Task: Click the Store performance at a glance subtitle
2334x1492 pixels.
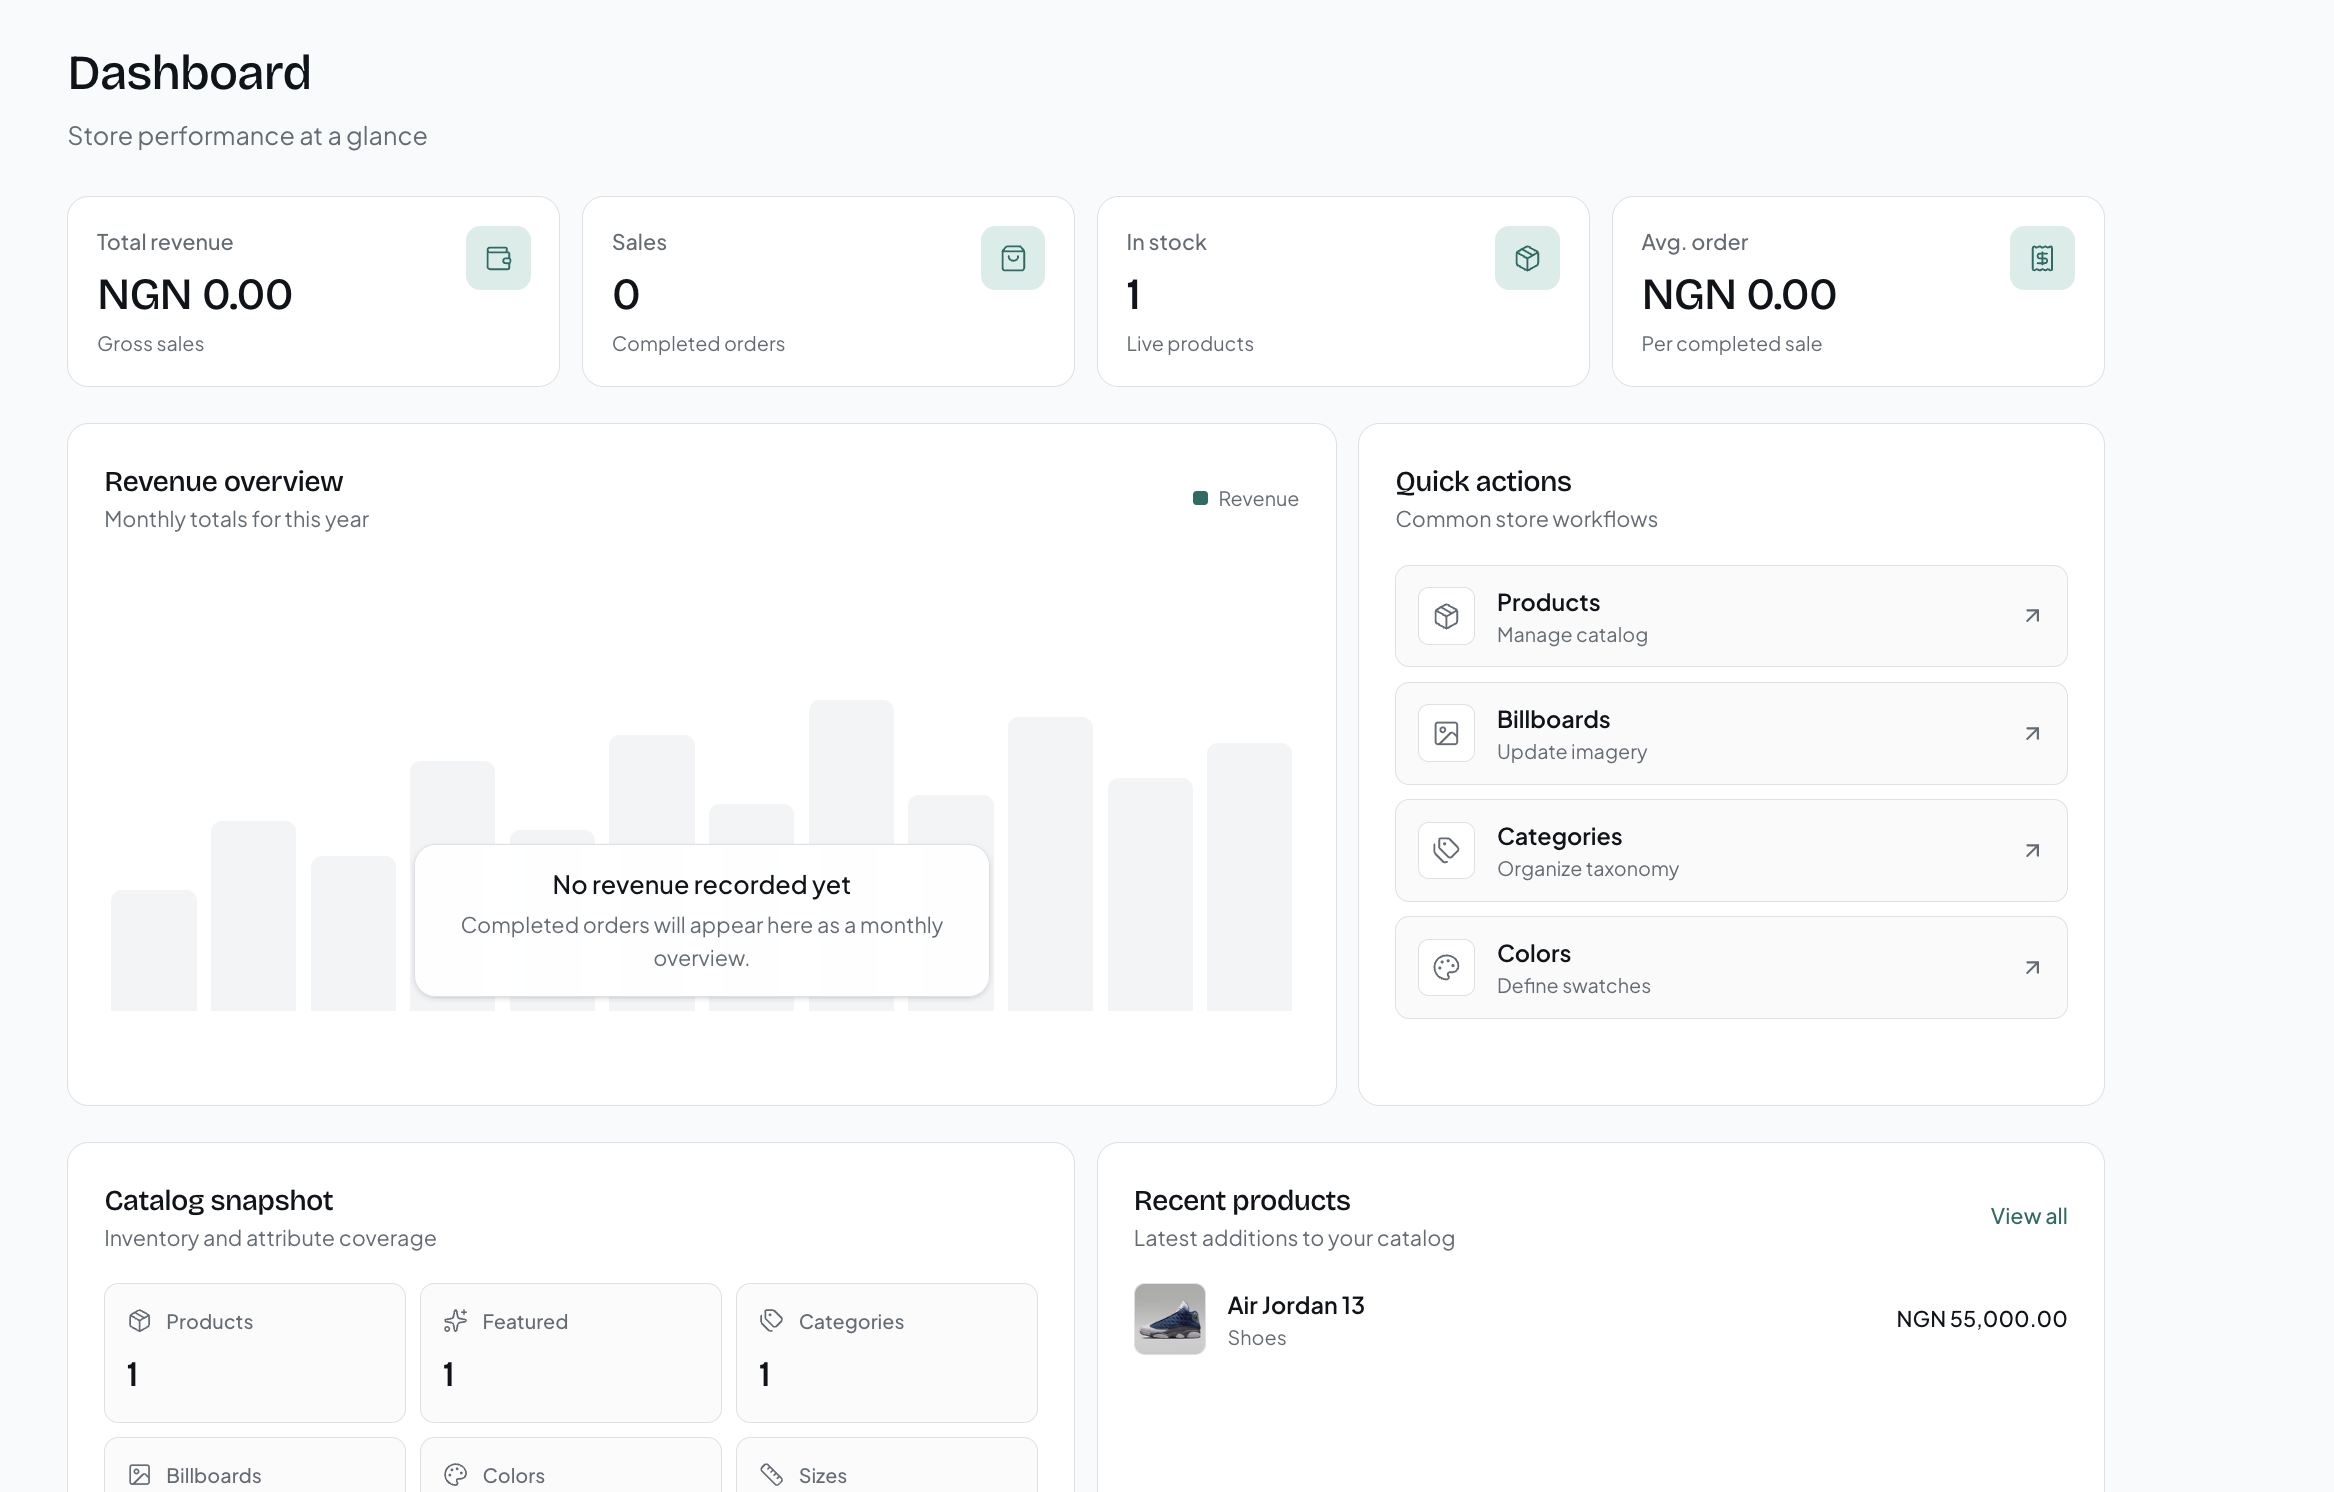Action: click(x=247, y=136)
